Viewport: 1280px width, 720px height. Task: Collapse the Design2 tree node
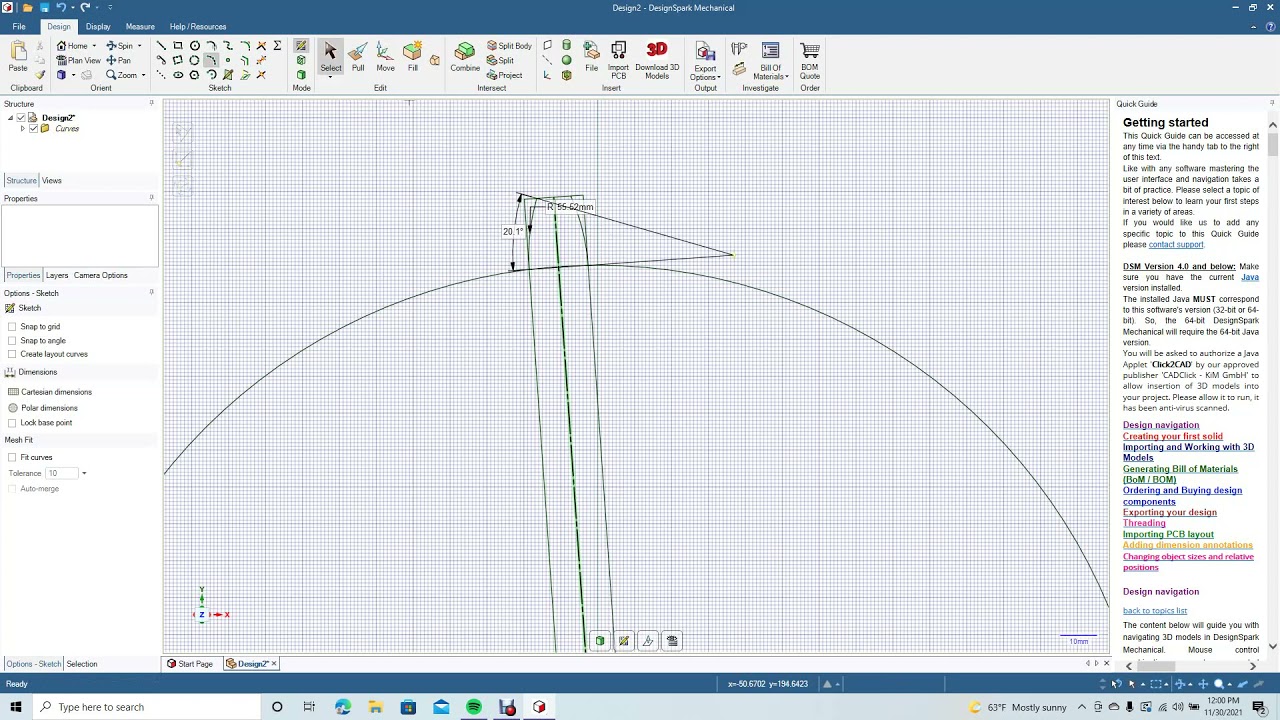[10, 118]
